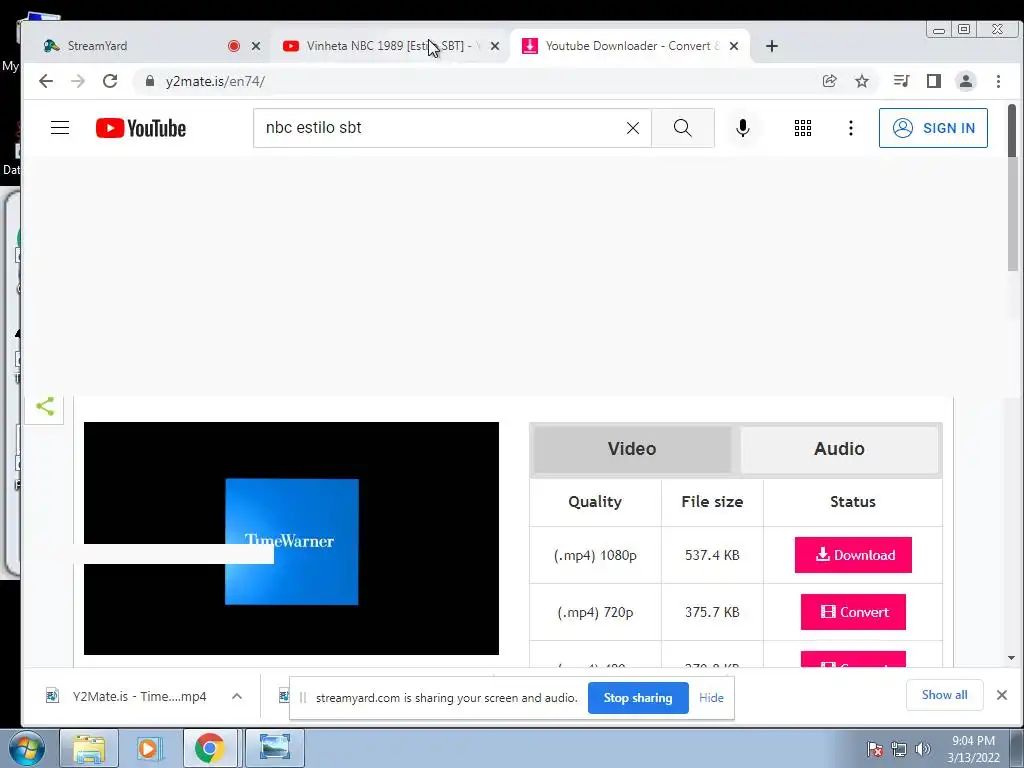
Task: Open Chrome's three-dot menu
Action: coord(998,81)
